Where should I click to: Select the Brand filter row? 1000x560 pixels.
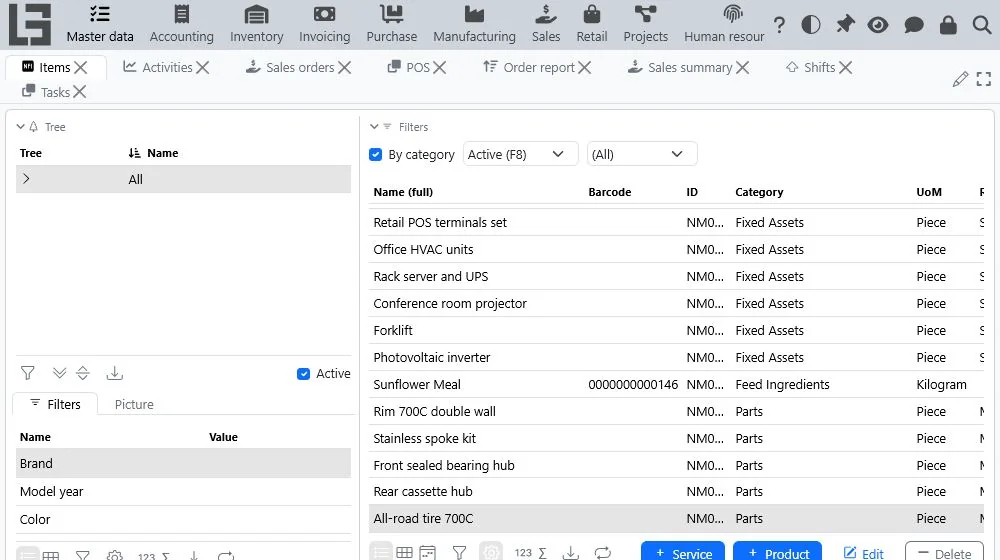183,464
